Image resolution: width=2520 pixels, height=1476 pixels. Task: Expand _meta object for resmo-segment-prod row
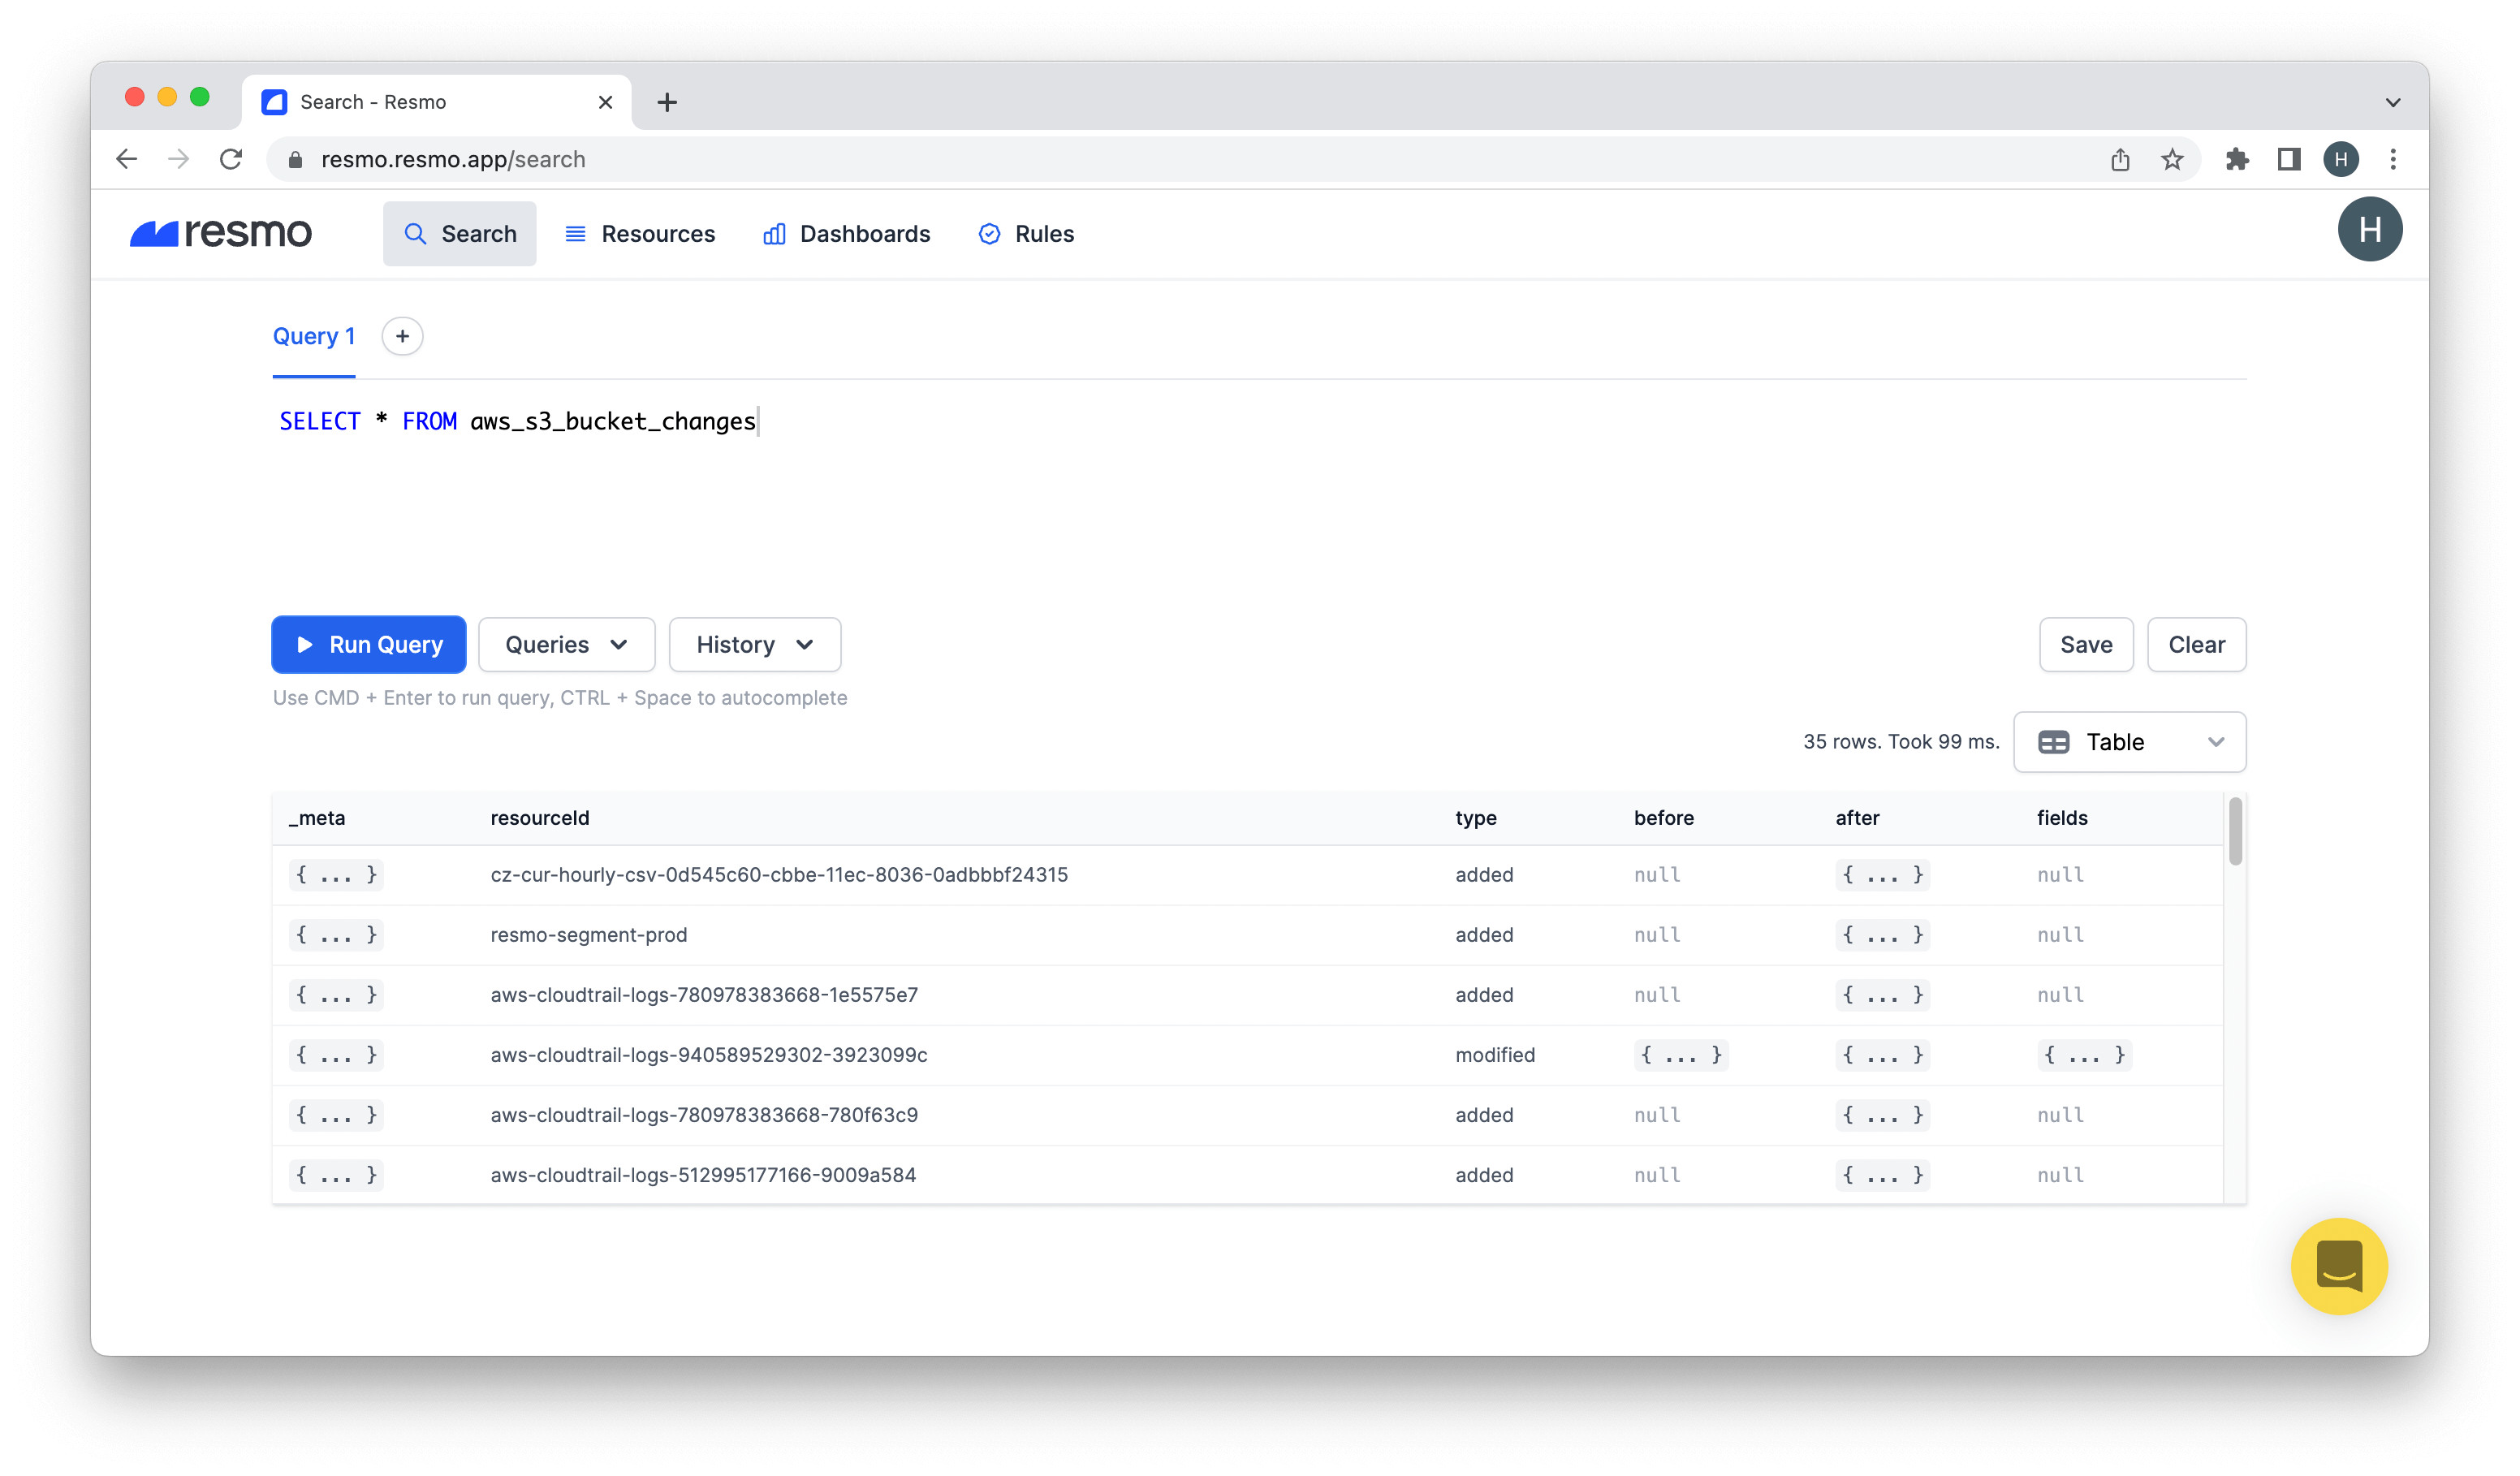point(337,934)
